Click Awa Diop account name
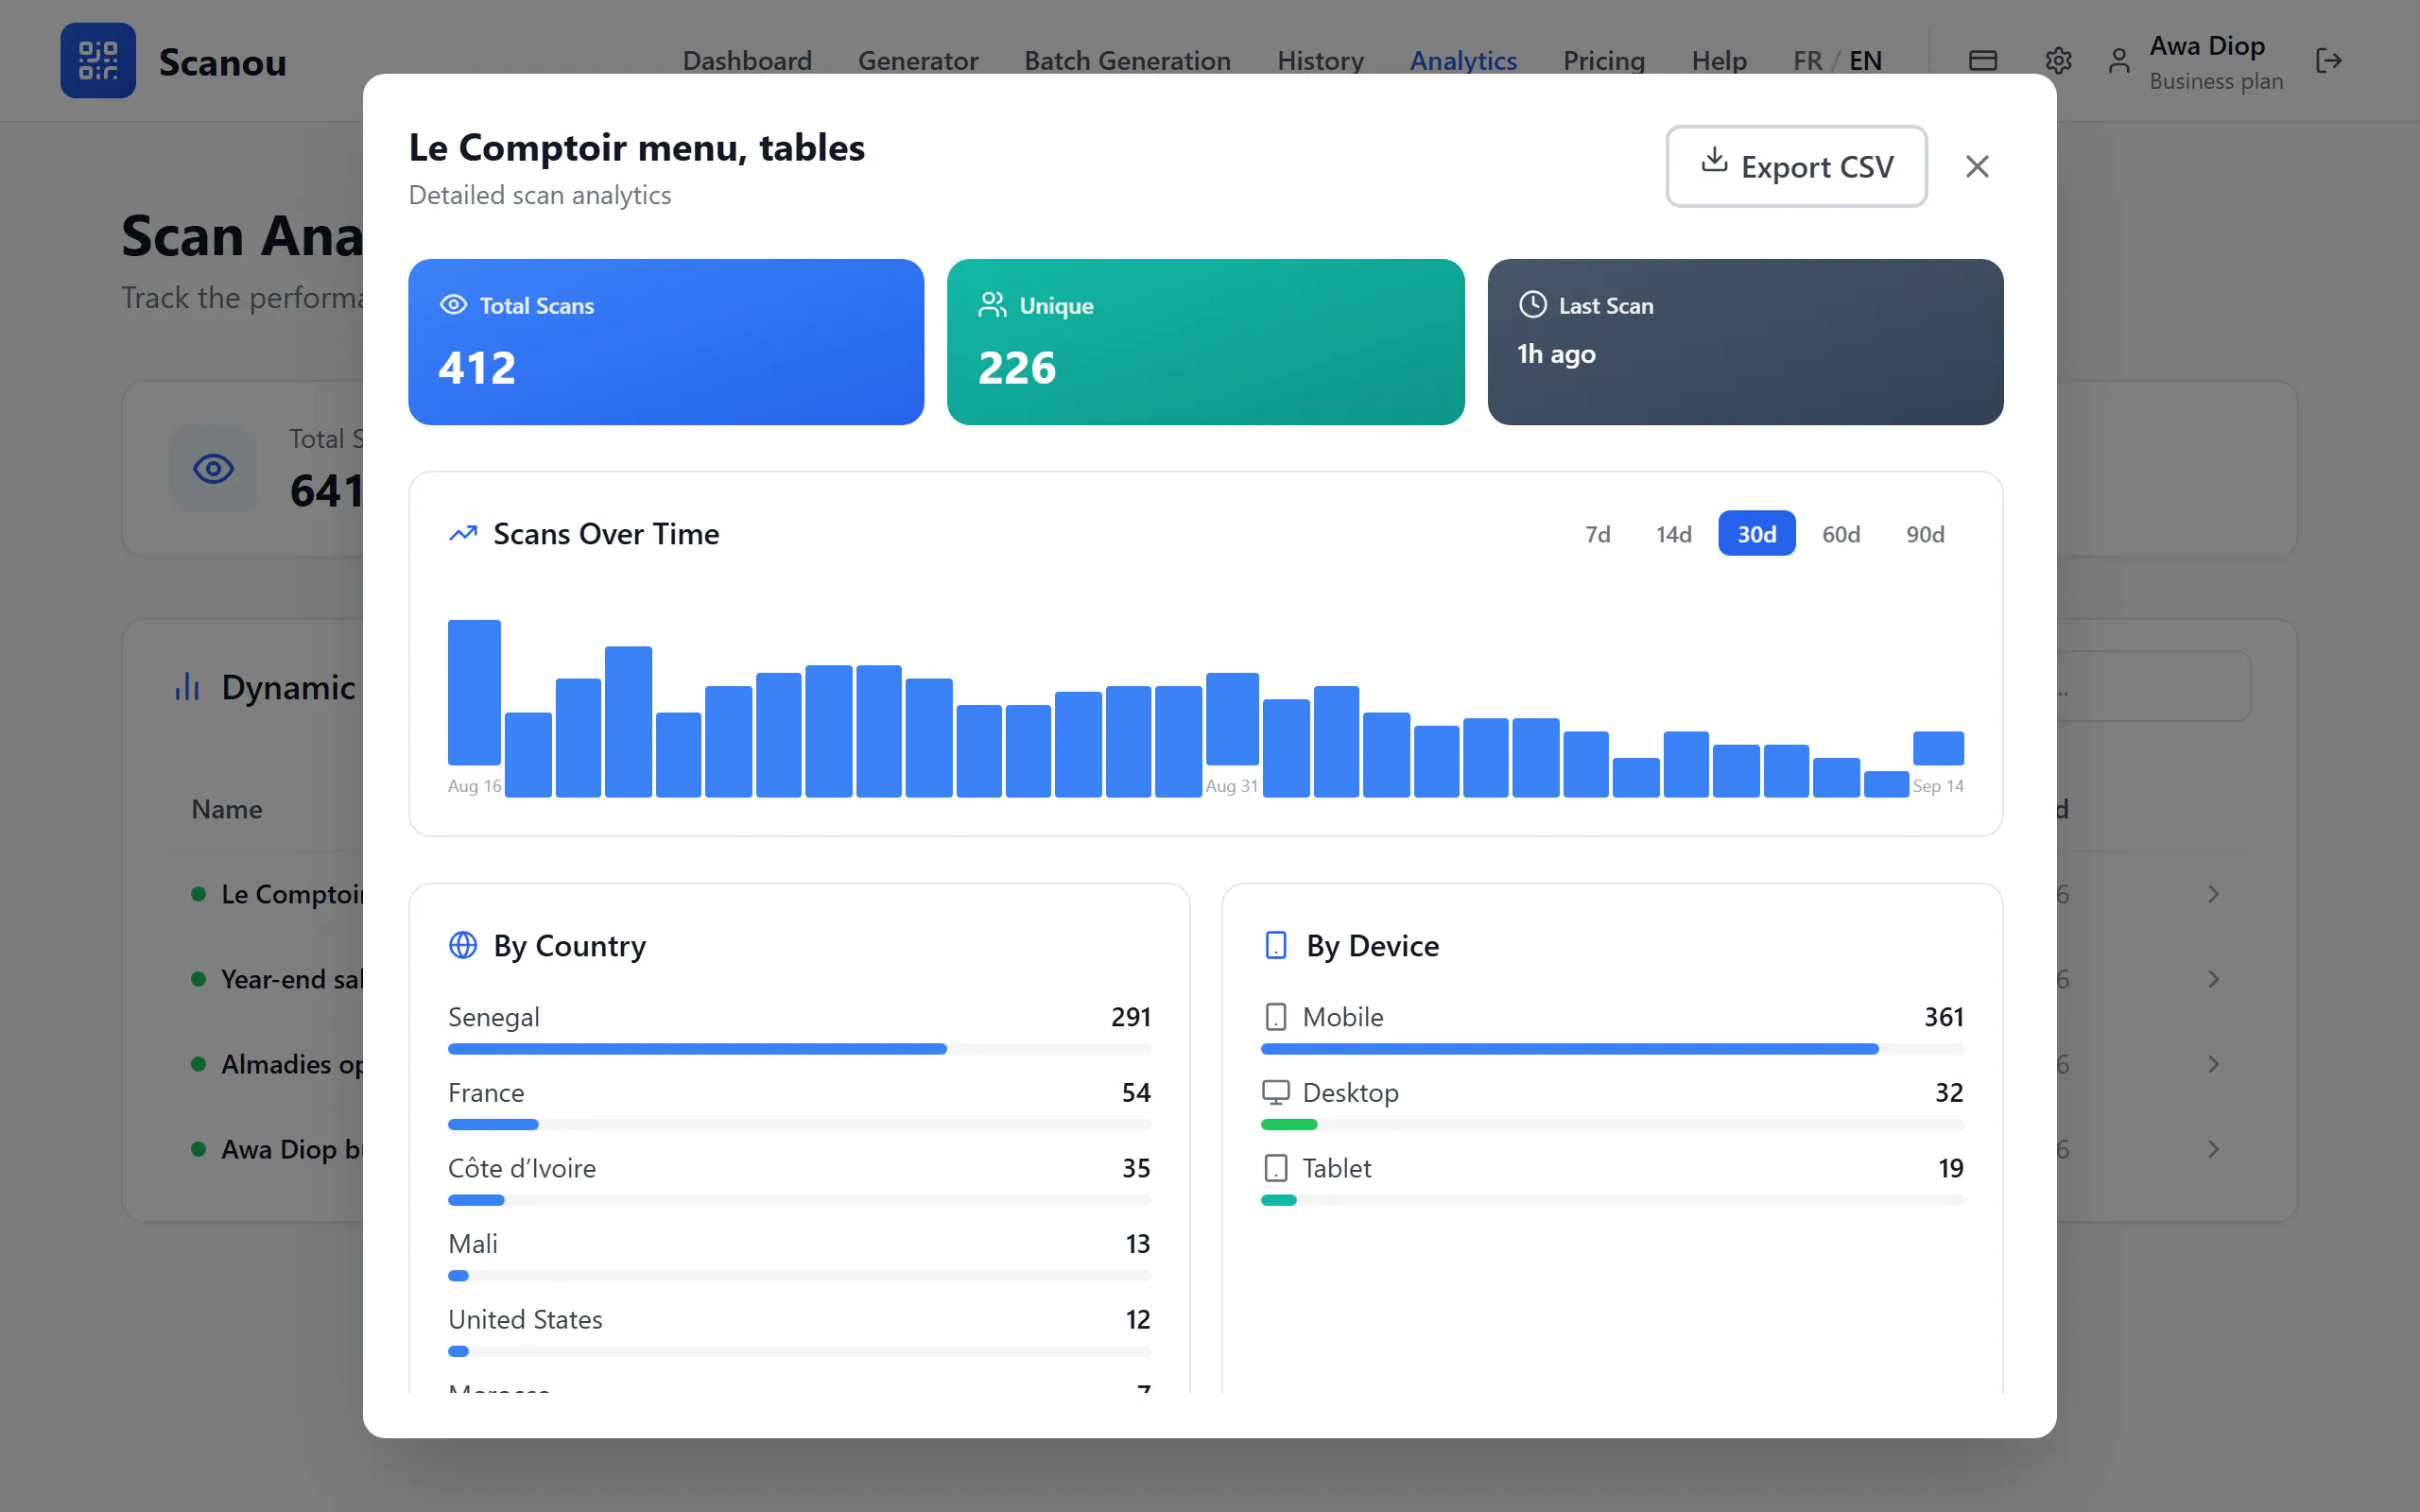 (x=2207, y=46)
